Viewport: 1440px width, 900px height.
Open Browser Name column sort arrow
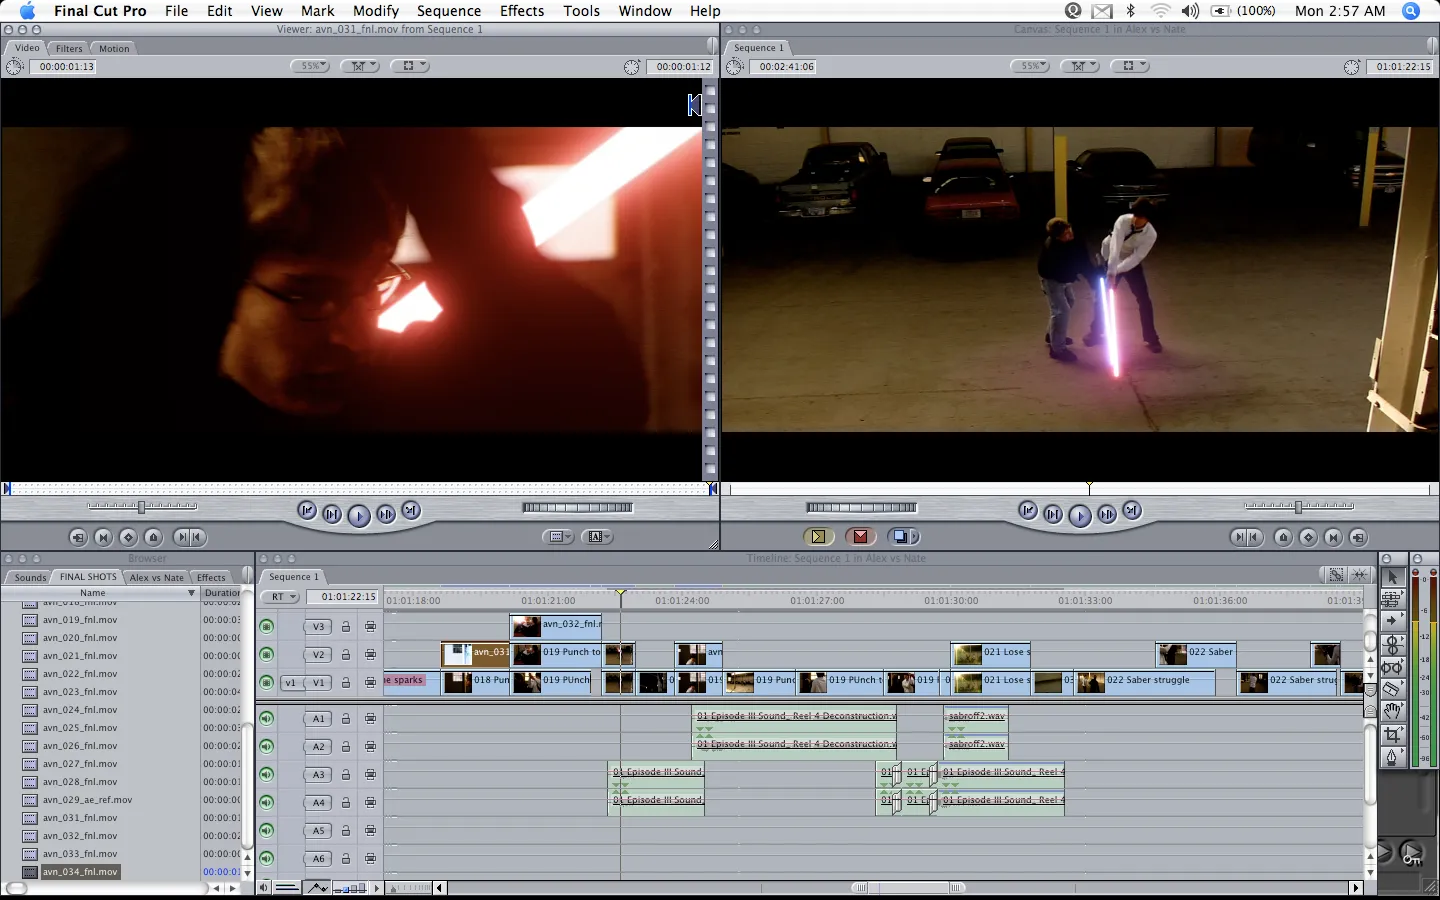click(191, 593)
